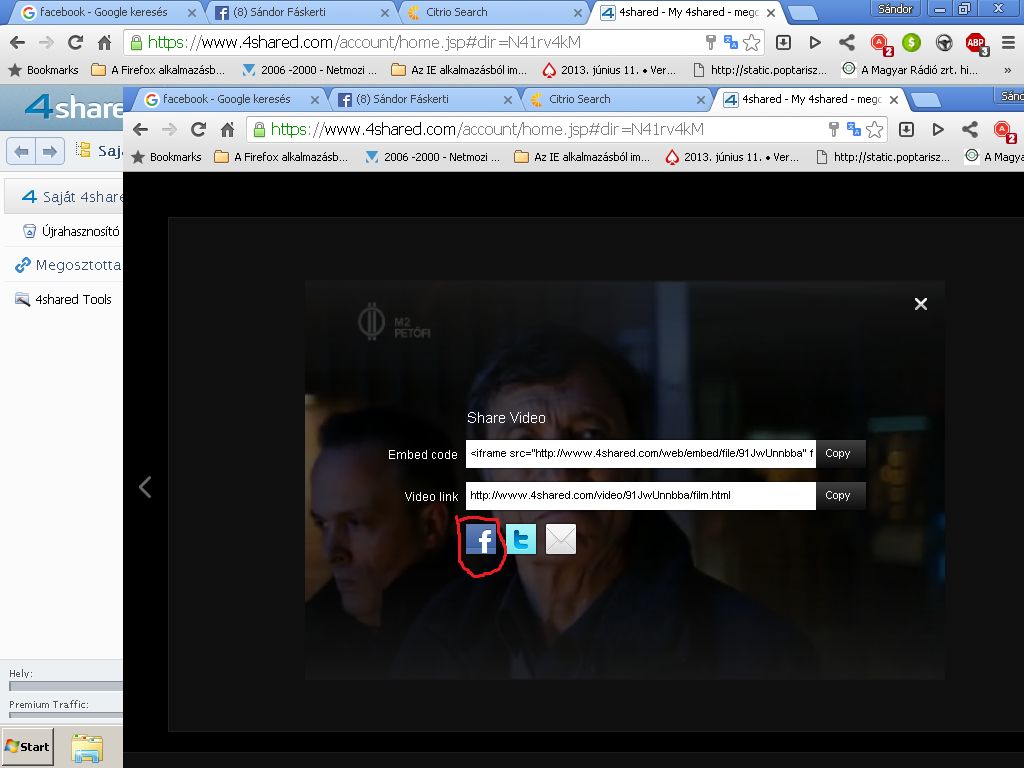Click the star in embedded screenshot address bar
The image size is (1024, 768).
coord(874,129)
